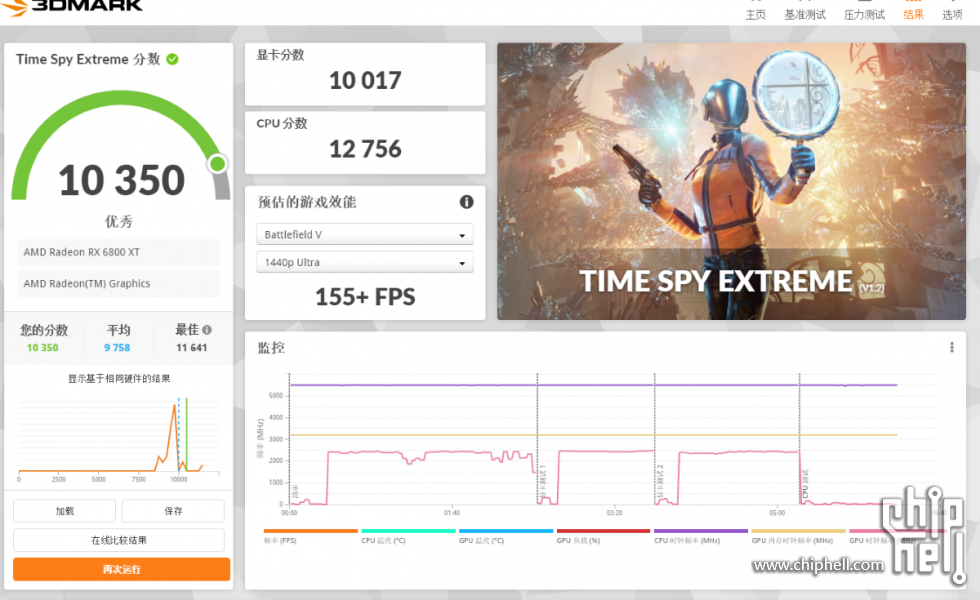Click the Time Spy Extreme hero image
The width and height of the screenshot is (980, 600).
(x=731, y=181)
